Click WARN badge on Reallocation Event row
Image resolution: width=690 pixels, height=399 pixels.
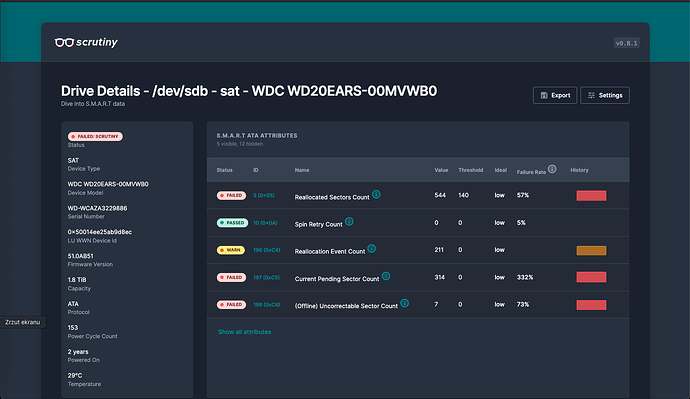231,250
